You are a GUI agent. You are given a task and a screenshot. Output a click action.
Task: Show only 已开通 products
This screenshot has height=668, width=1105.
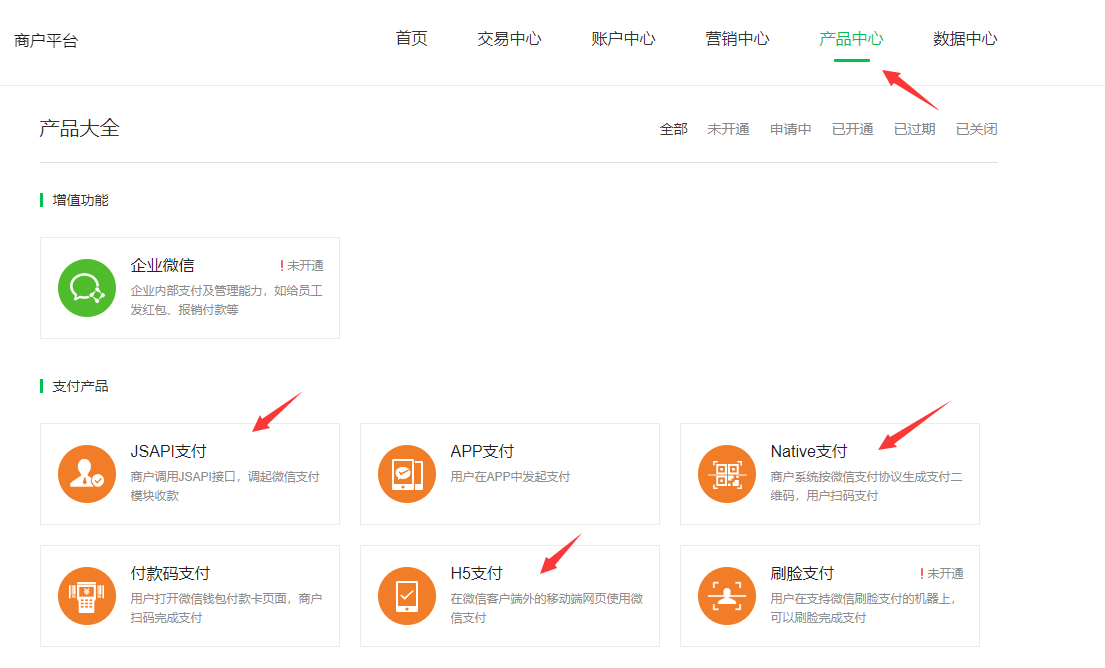852,129
